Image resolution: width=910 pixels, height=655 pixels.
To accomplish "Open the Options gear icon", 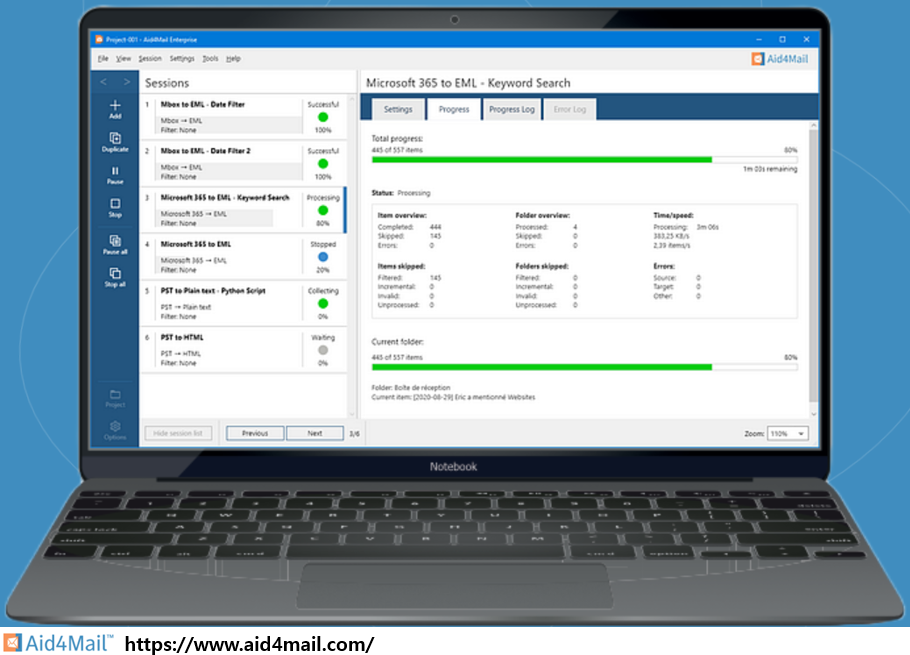I will coord(115,428).
